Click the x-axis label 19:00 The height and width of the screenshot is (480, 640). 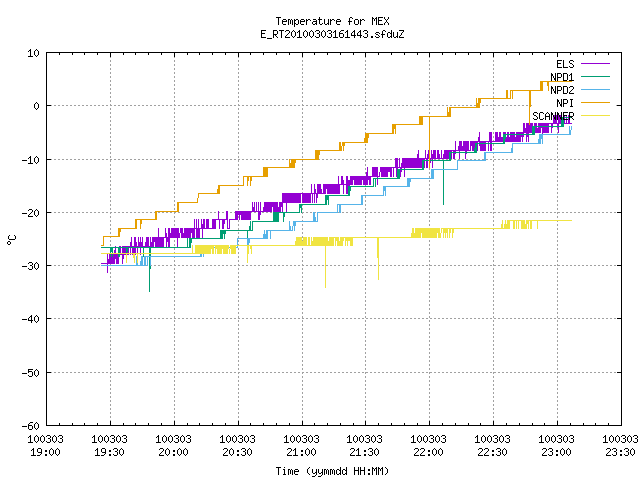click(x=45, y=452)
